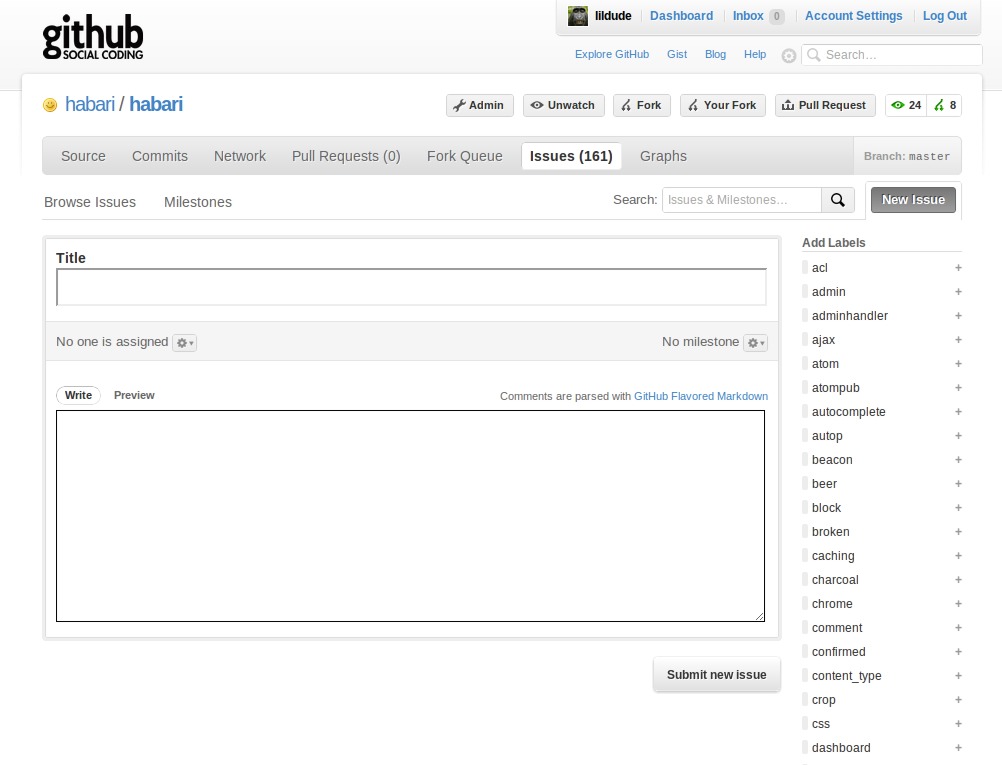
Task: Click the issues search magnifier button
Action: point(837,200)
